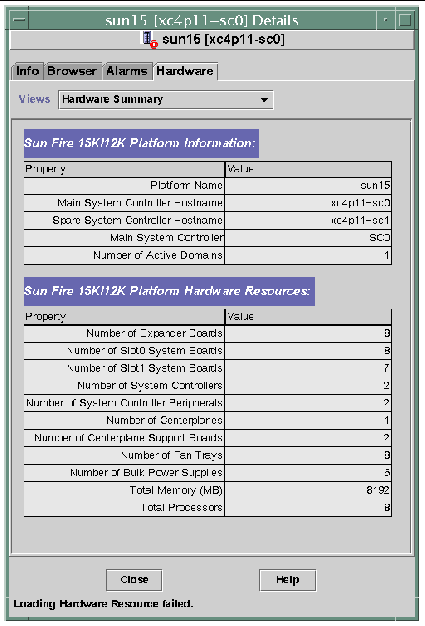
Task: Click Property column header in Platform Information
Action: pos(124,169)
